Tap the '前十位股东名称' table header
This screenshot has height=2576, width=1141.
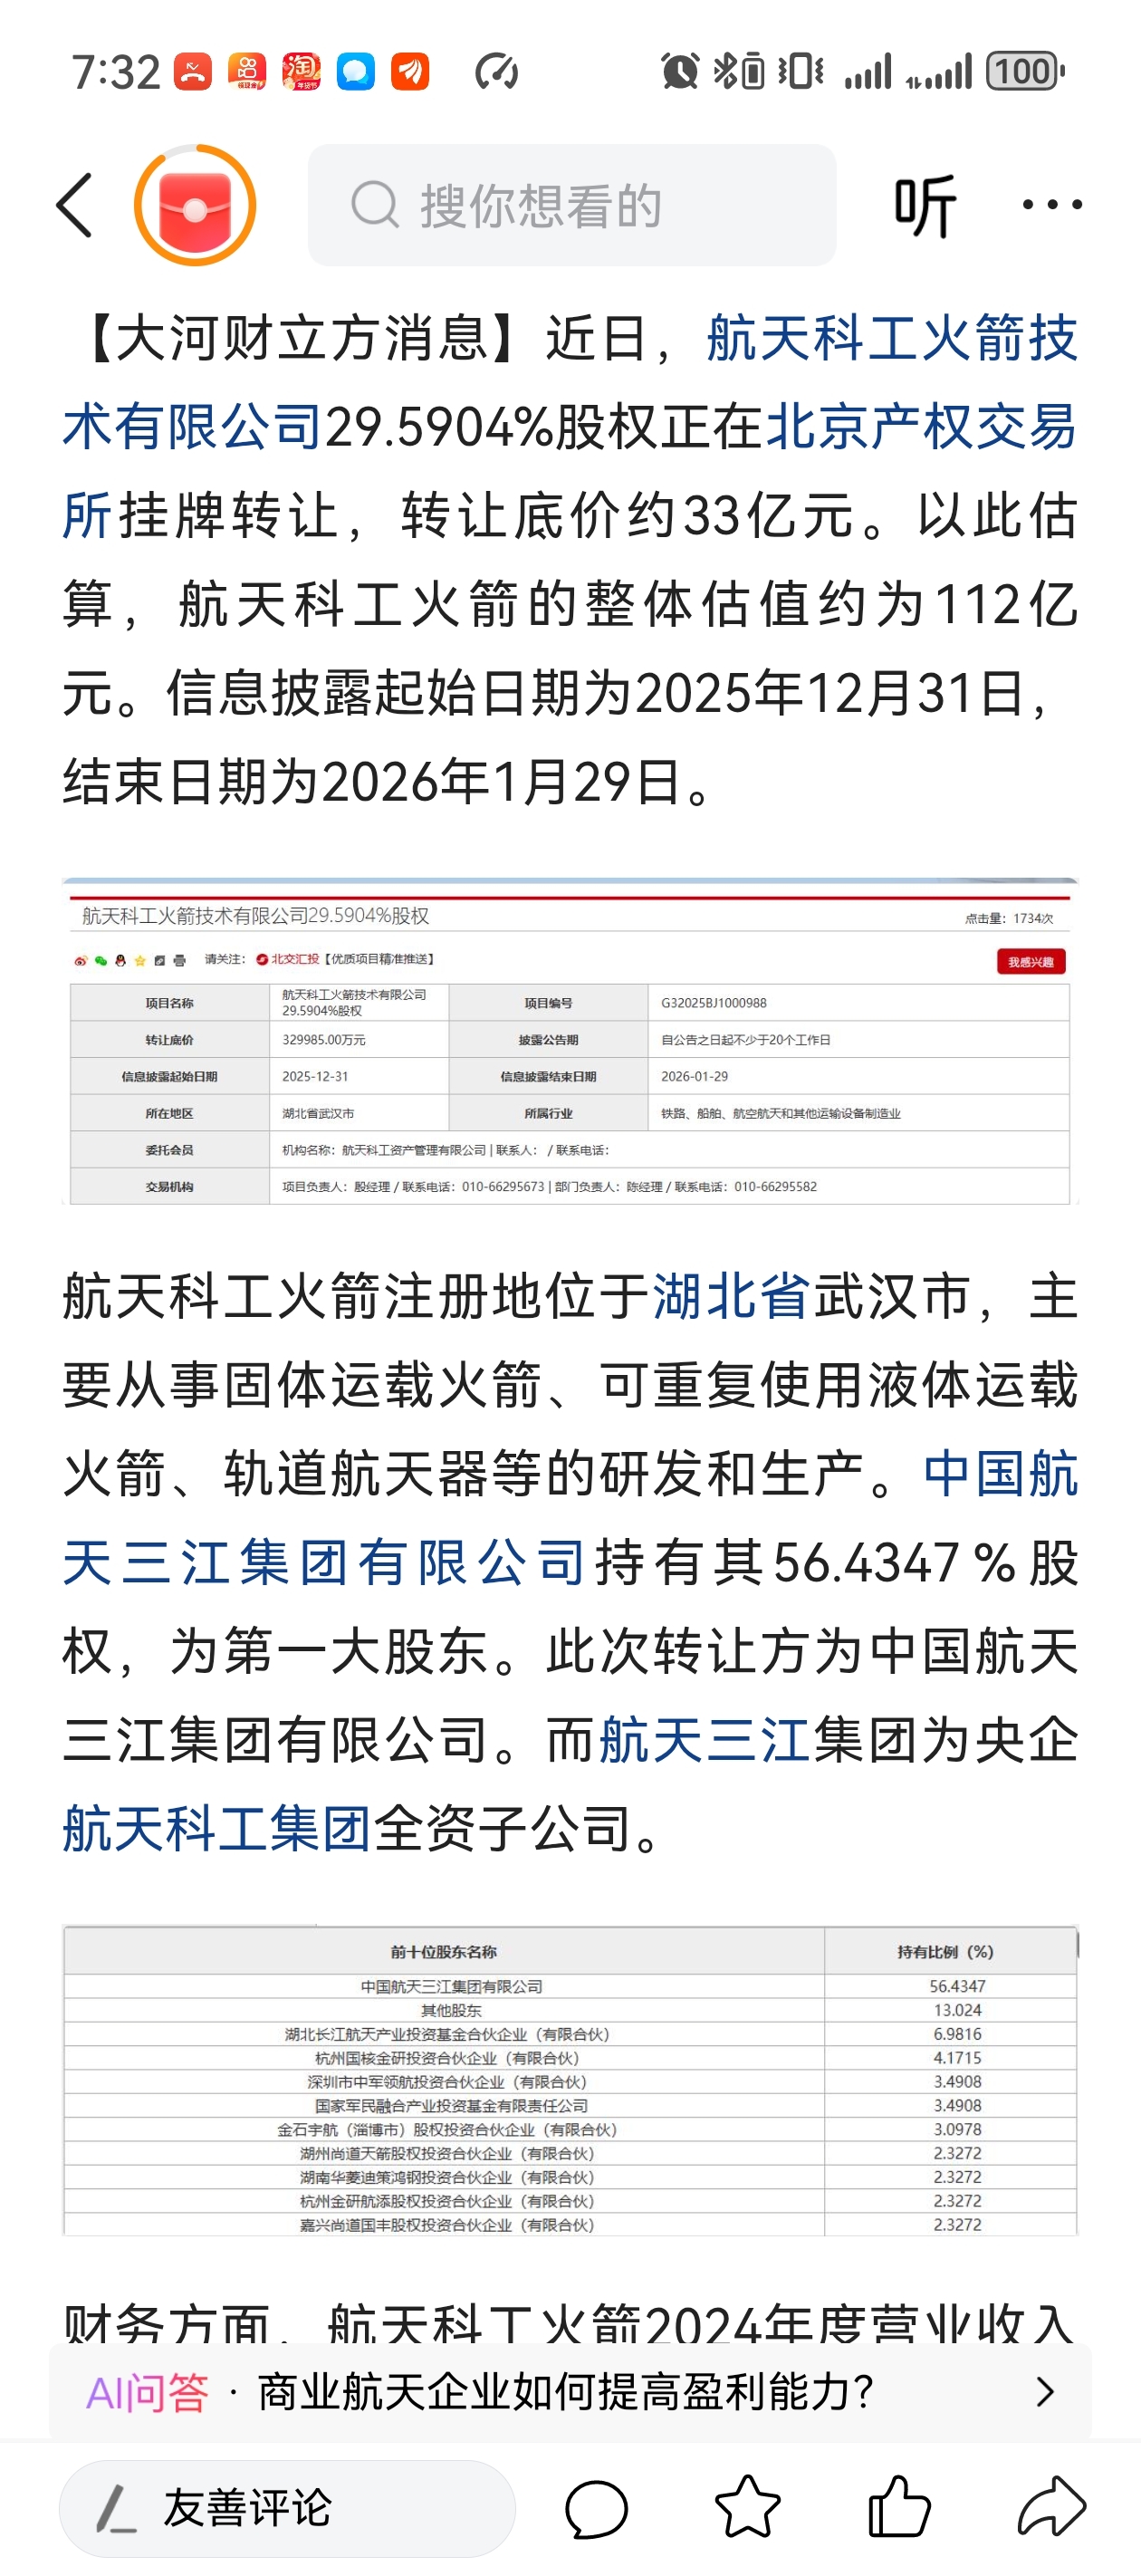point(444,1951)
